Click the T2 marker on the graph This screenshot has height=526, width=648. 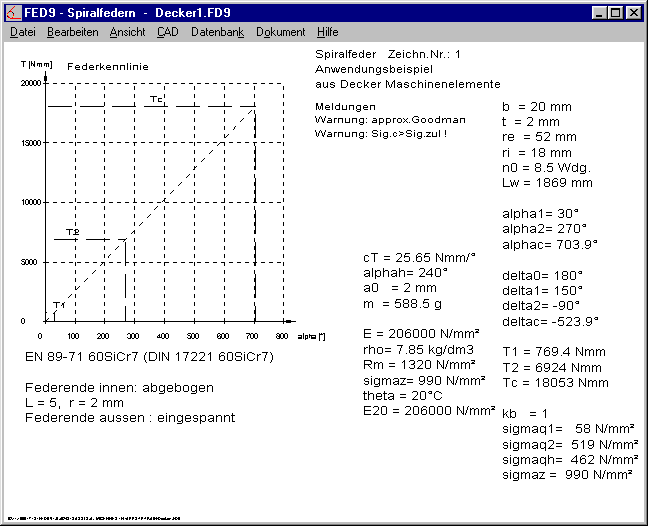pyautogui.click(x=72, y=232)
